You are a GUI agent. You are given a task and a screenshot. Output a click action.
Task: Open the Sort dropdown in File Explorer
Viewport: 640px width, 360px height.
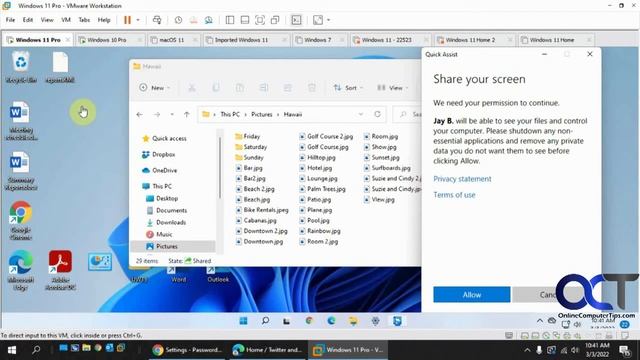[348, 88]
